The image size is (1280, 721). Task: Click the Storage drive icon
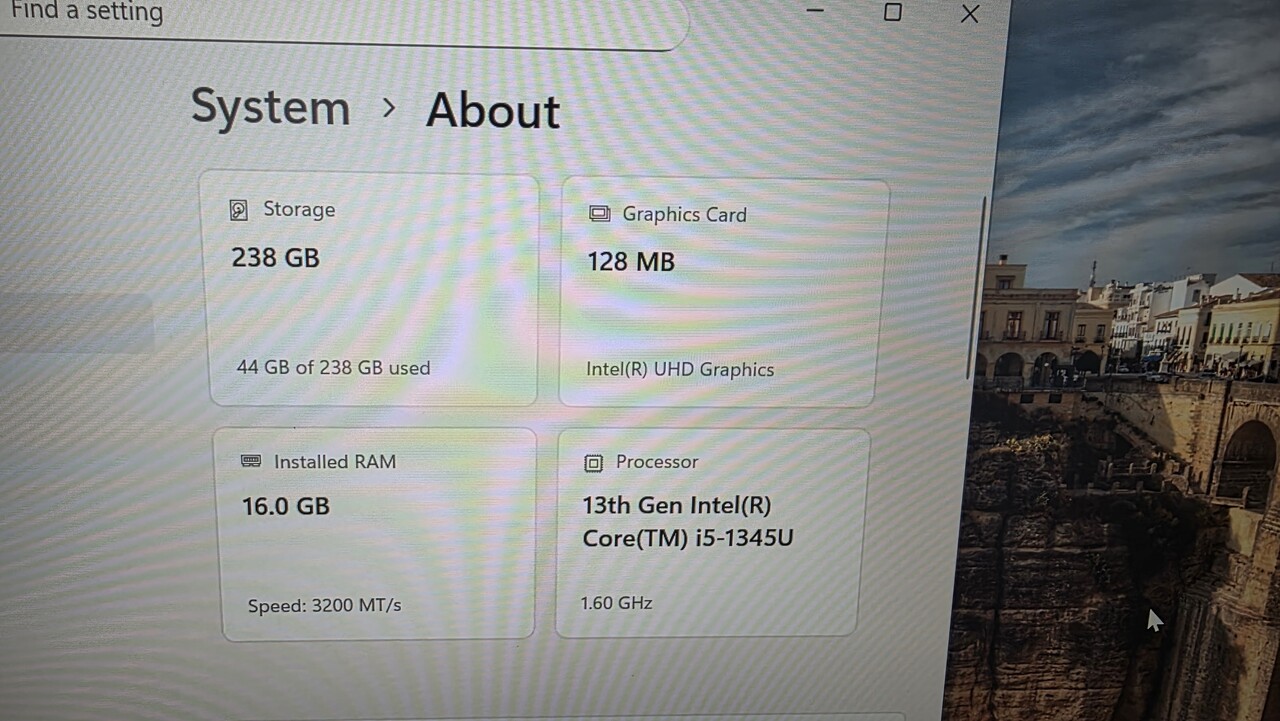(x=238, y=210)
